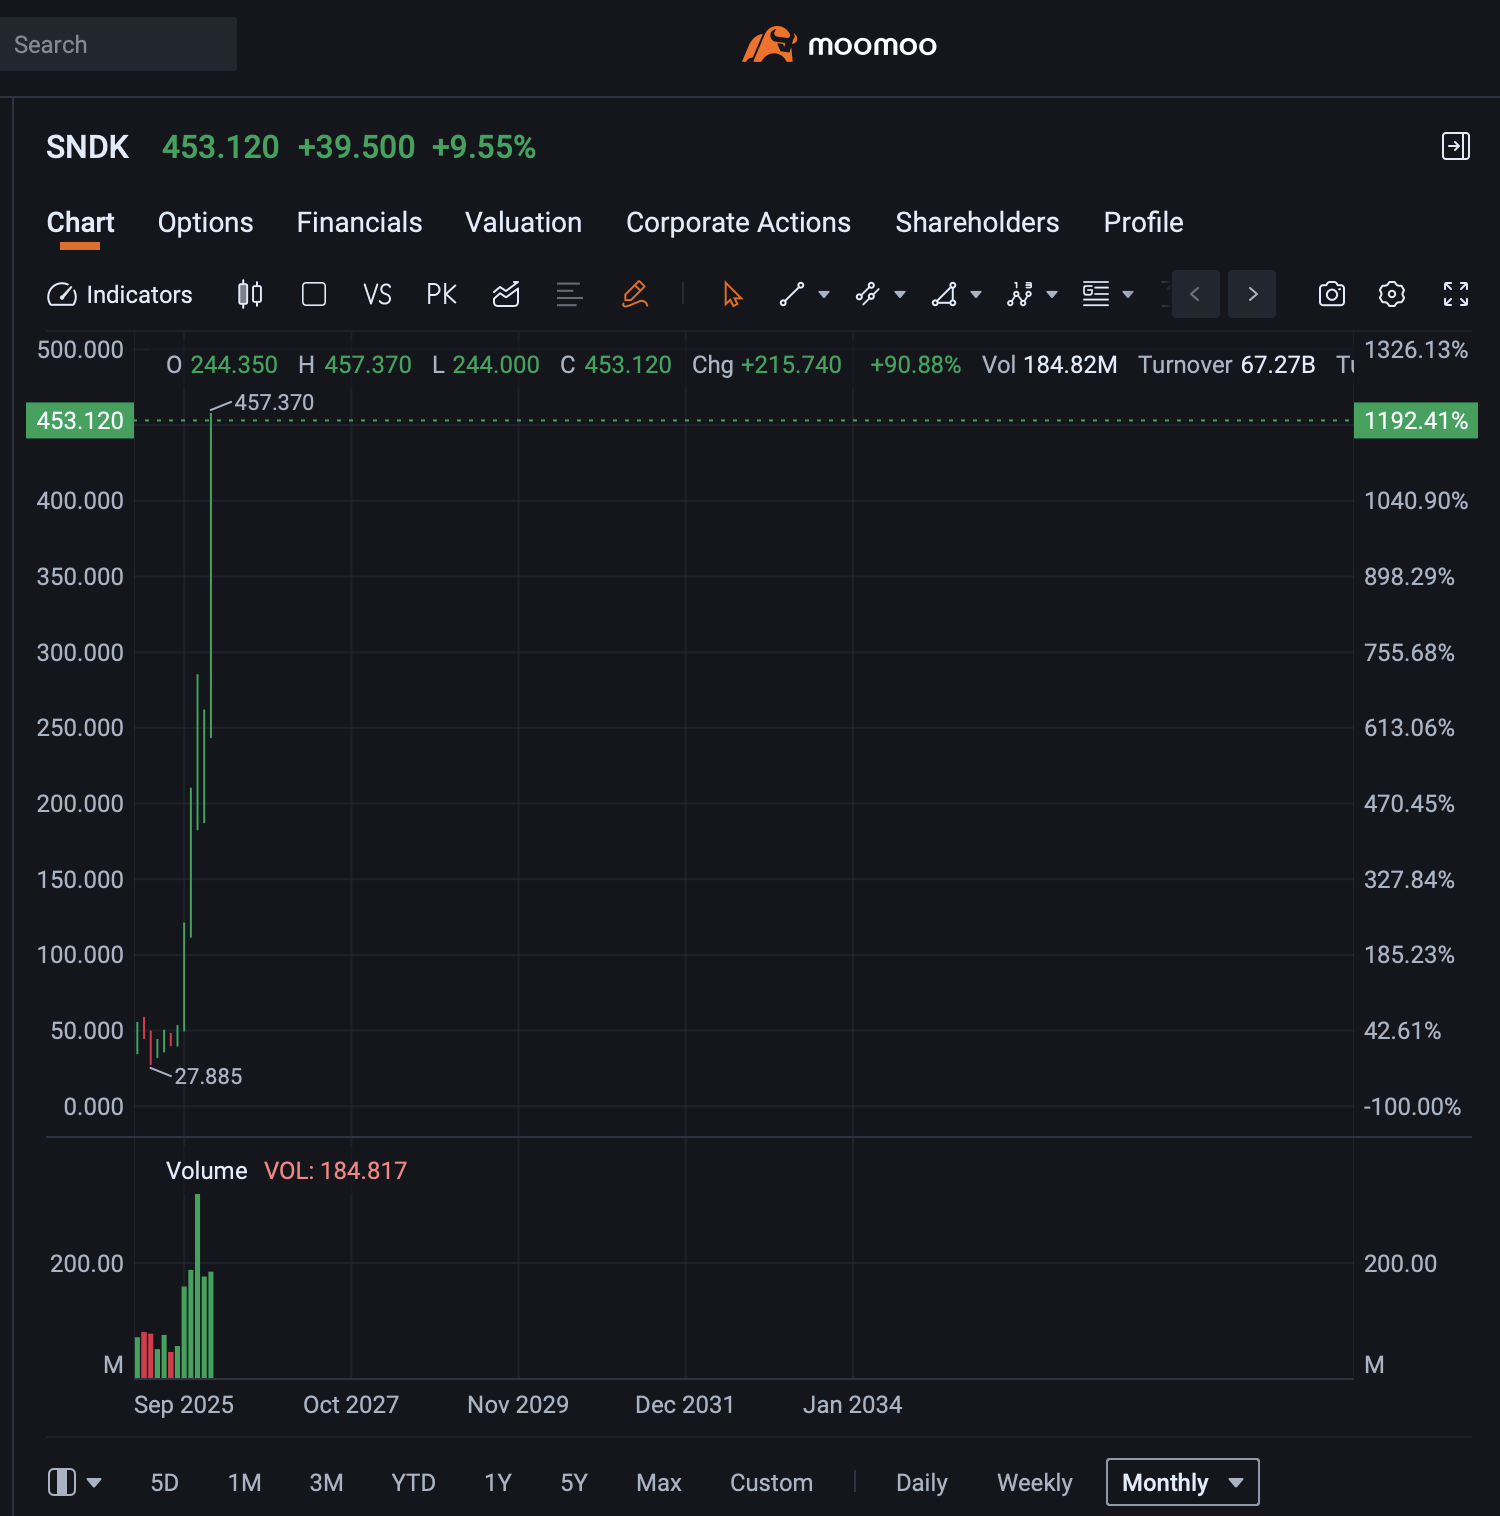Switch to the Options tab
The height and width of the screenshot is (1516, 1500).
coord(205,222)
